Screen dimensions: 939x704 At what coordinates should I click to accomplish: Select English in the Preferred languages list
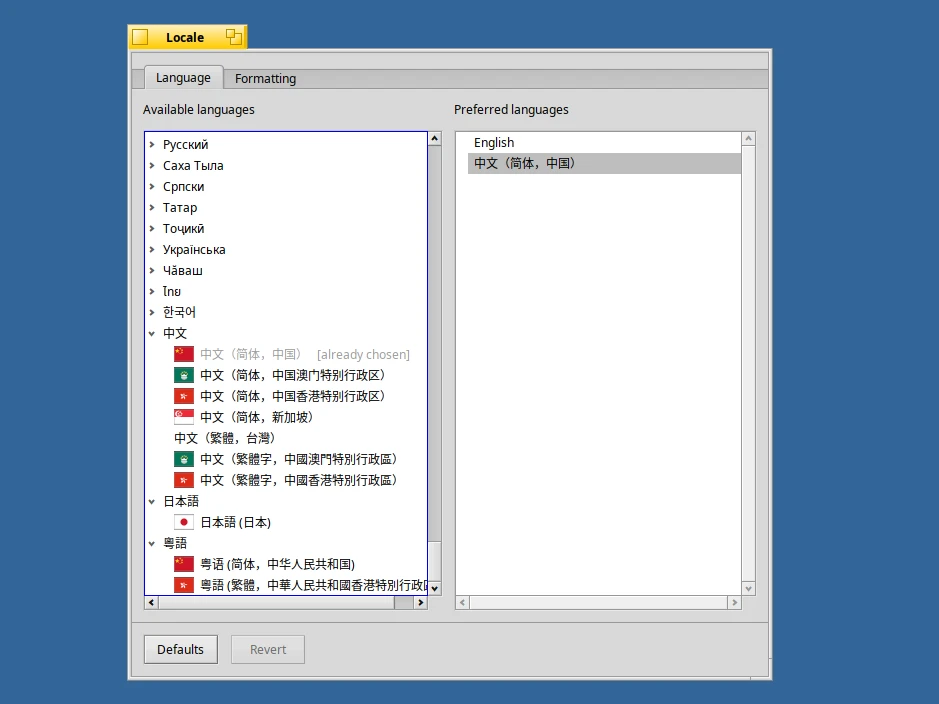(493, 142)
